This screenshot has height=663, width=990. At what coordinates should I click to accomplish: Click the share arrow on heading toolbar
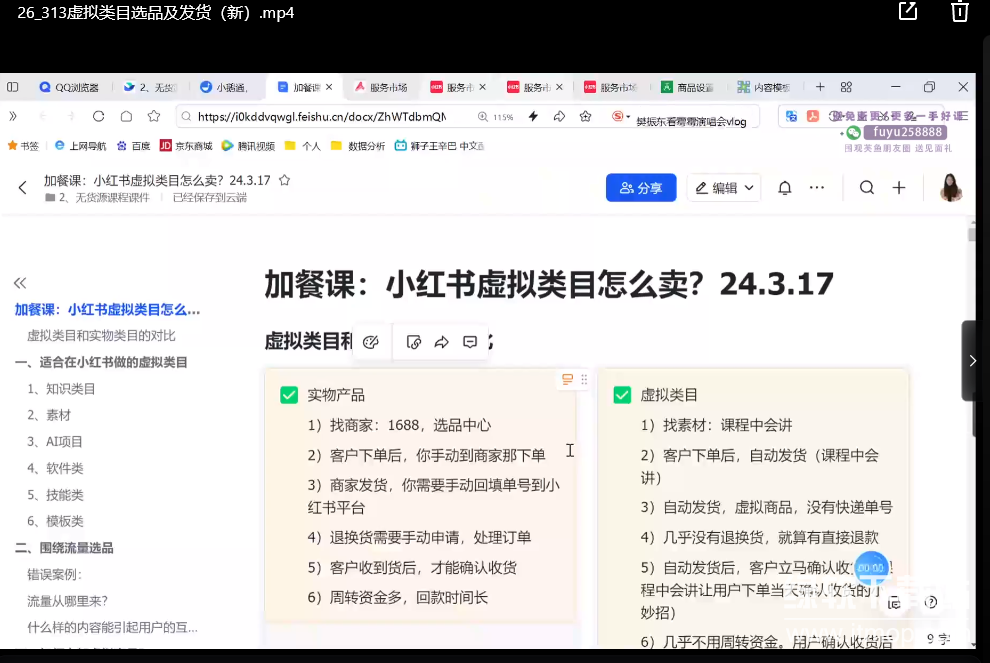tap(441, 342)
